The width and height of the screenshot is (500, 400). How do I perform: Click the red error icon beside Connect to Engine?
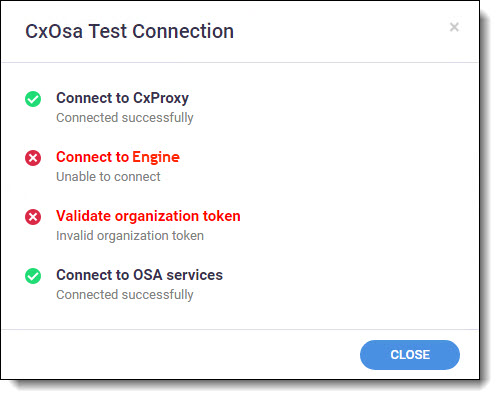(x=33, y=158)
